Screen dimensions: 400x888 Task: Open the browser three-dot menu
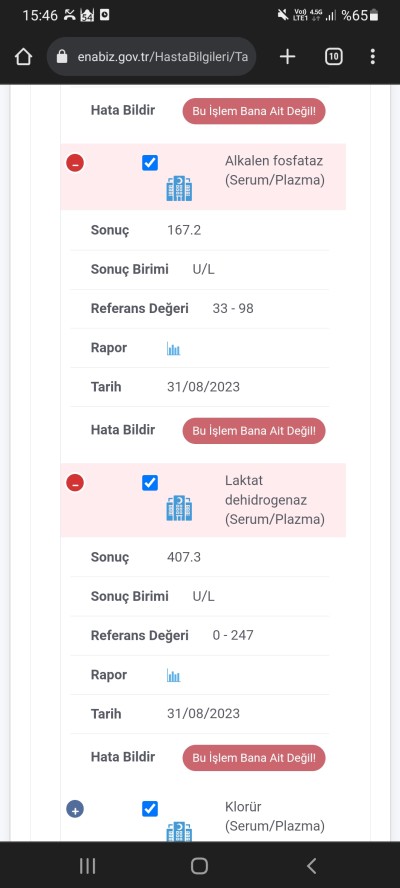372,57
